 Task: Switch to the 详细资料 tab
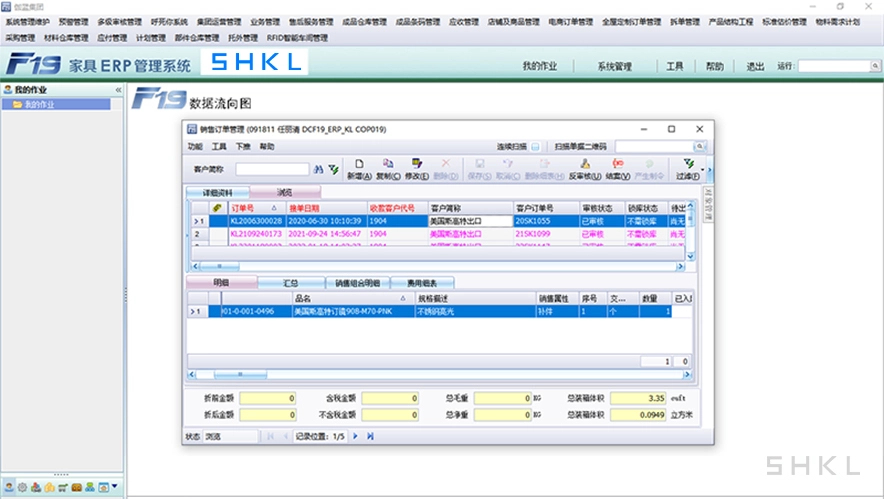click(x=218, y=193)
